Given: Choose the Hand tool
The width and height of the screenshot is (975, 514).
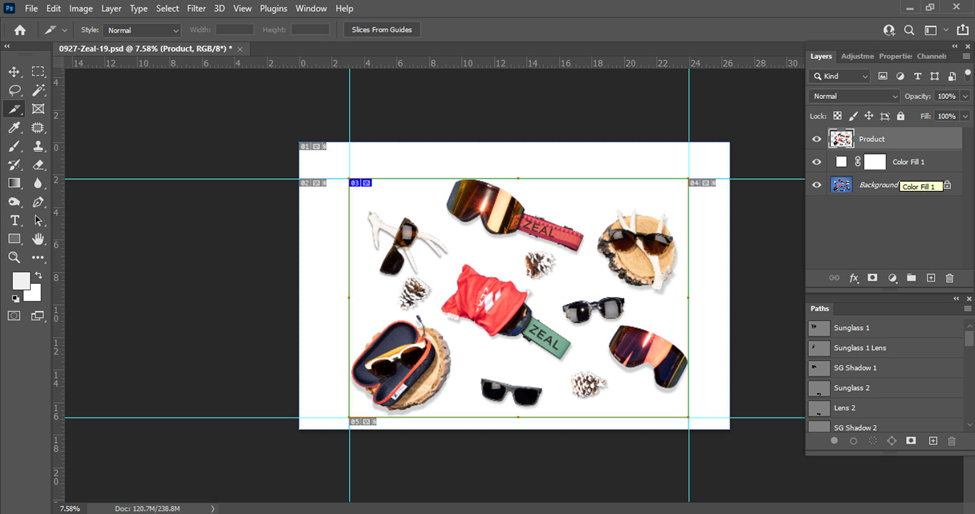Looking at the screenshot, I should pos(38,239).
